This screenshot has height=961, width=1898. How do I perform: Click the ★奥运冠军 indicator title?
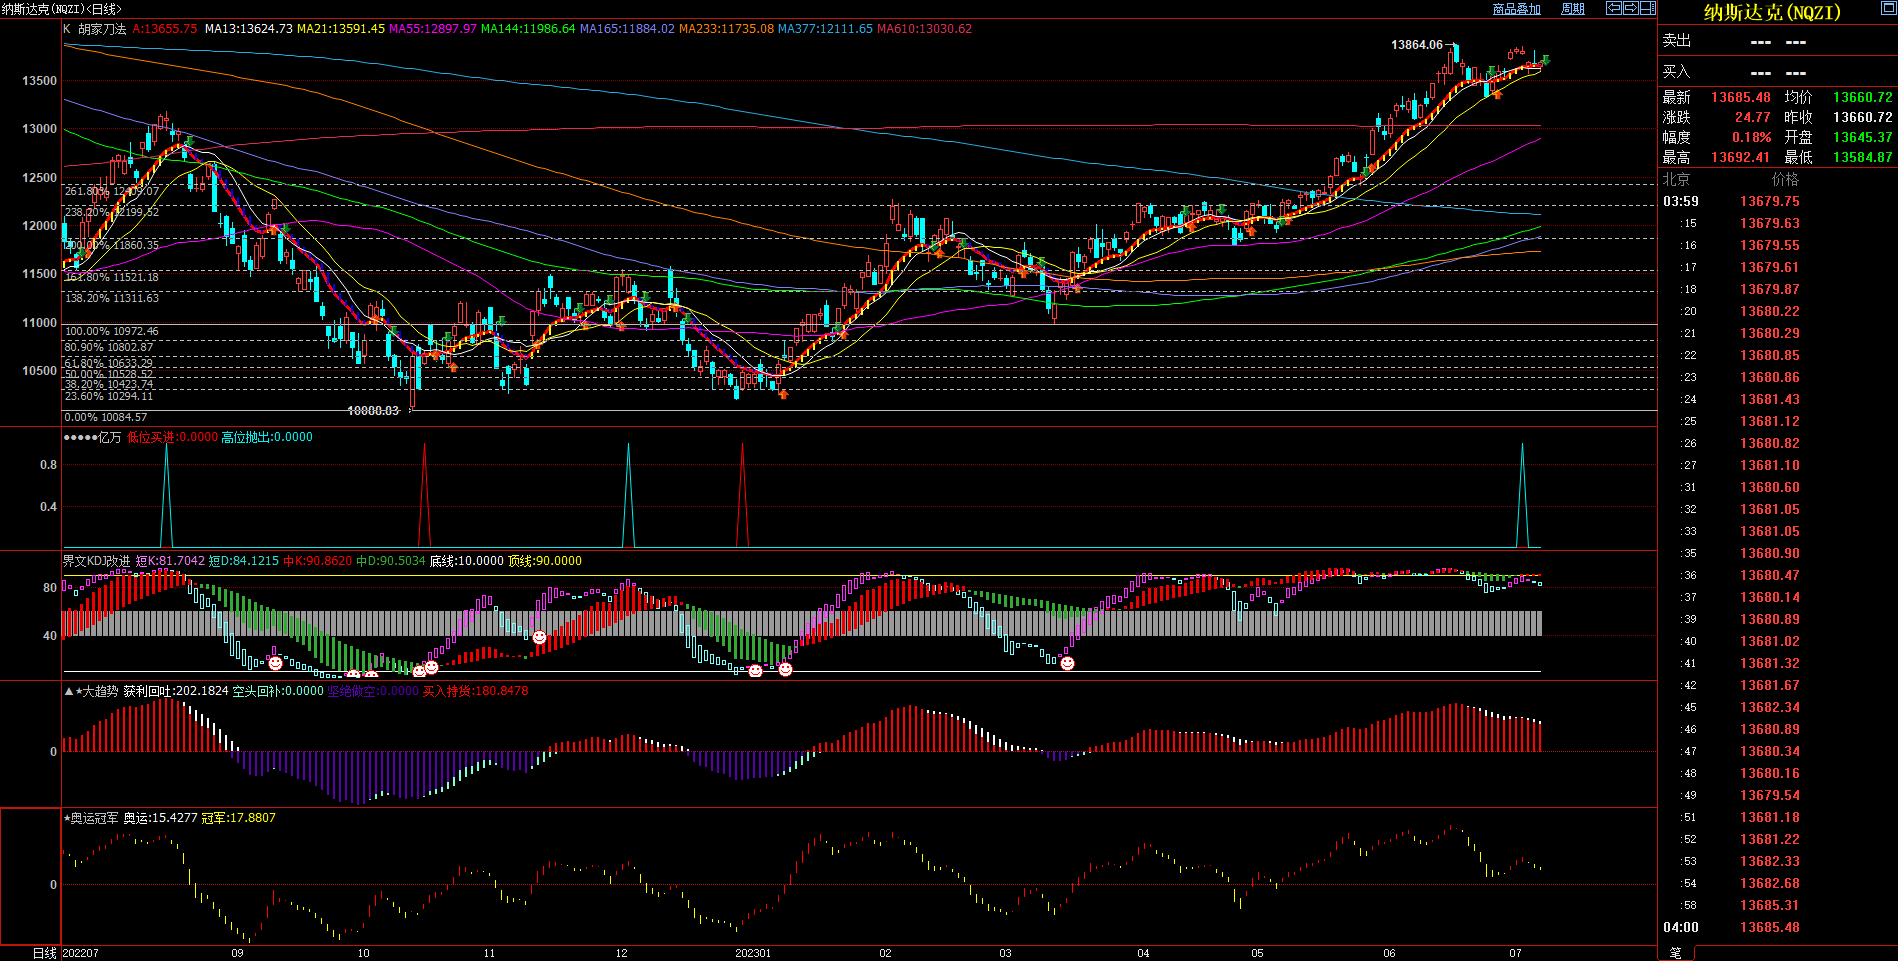[91, 818]
